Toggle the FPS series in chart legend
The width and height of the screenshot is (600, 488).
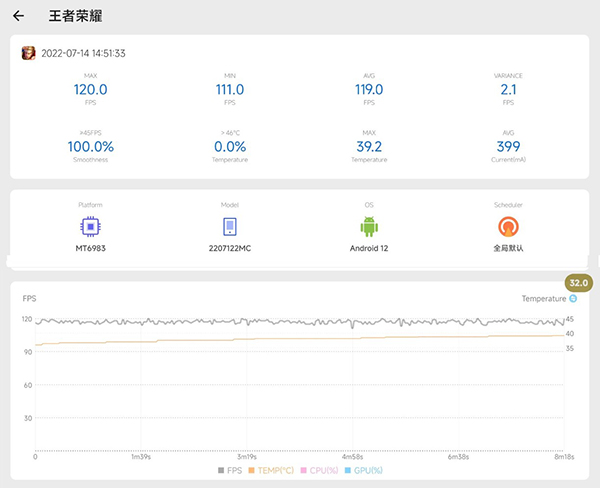(x=231, y=470)
